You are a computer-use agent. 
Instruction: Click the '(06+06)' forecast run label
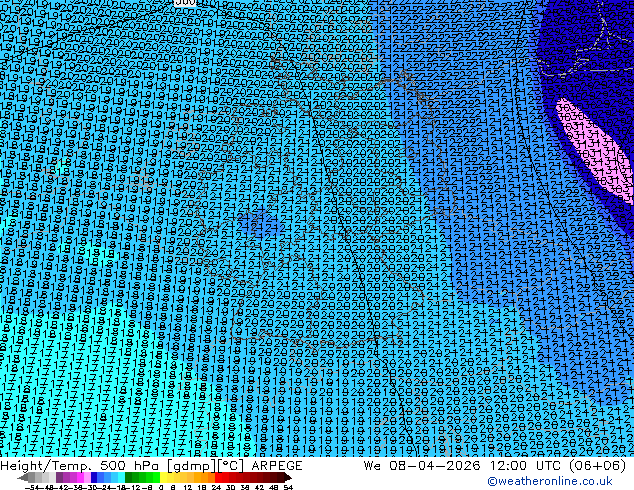click(598, 465)
